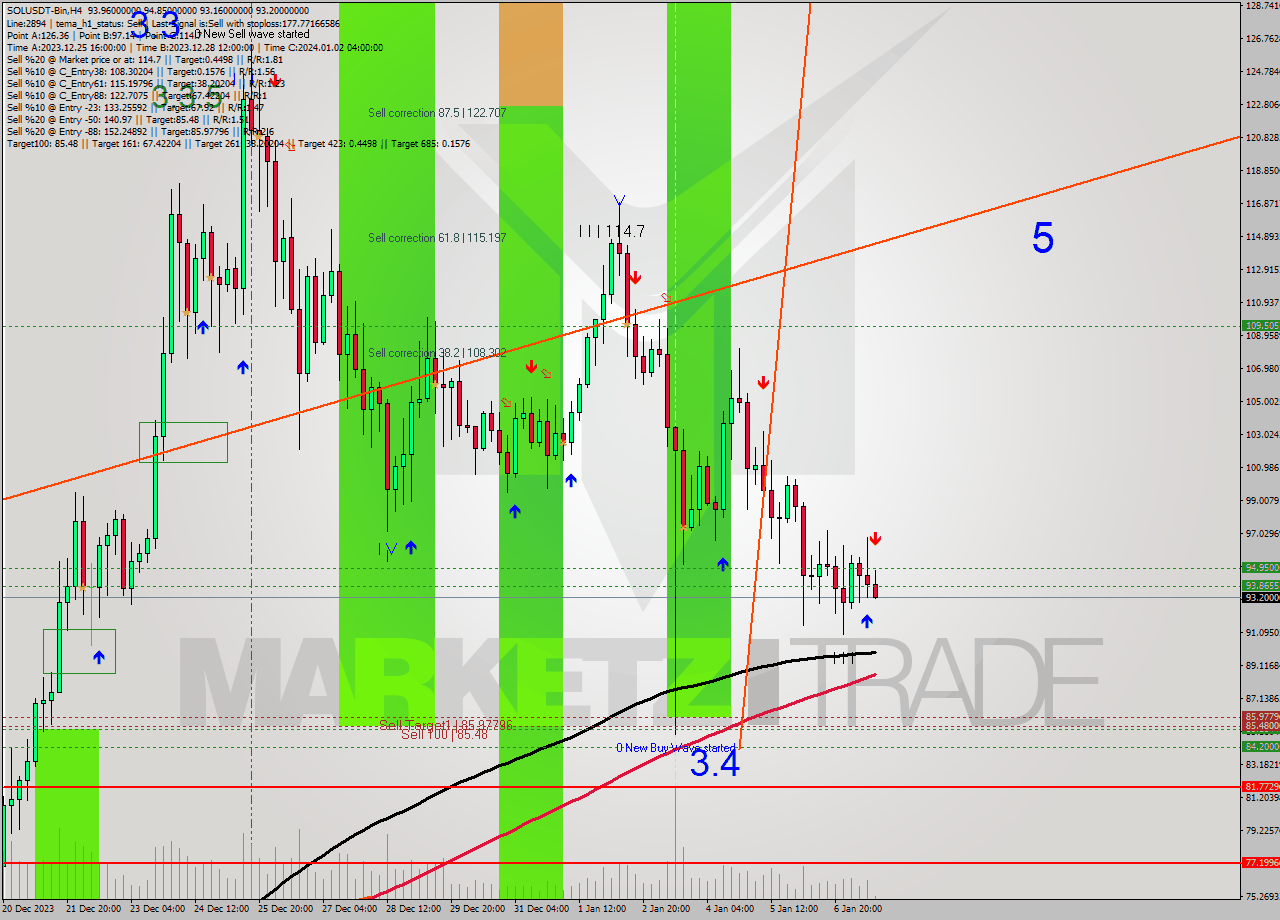
Task: Click the red price tag 85.9779
Action: (x=1260, y=716)
